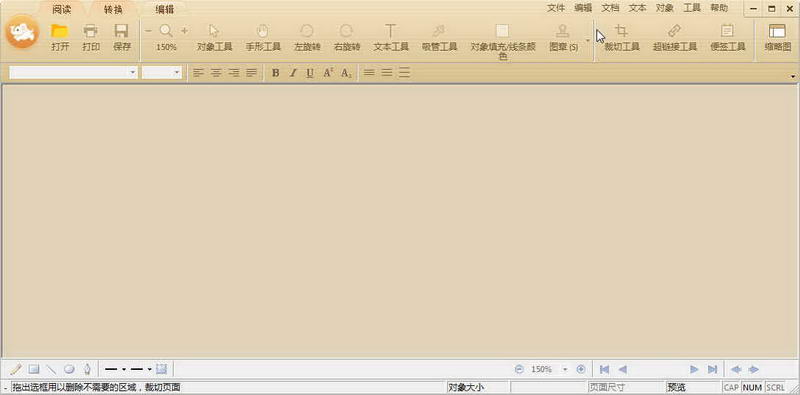Viewport: 800px width, 395px height.
Task: Expand the 图章 stamp dropdown arrow
Action: pyautogui.click(x=587, y=40)
